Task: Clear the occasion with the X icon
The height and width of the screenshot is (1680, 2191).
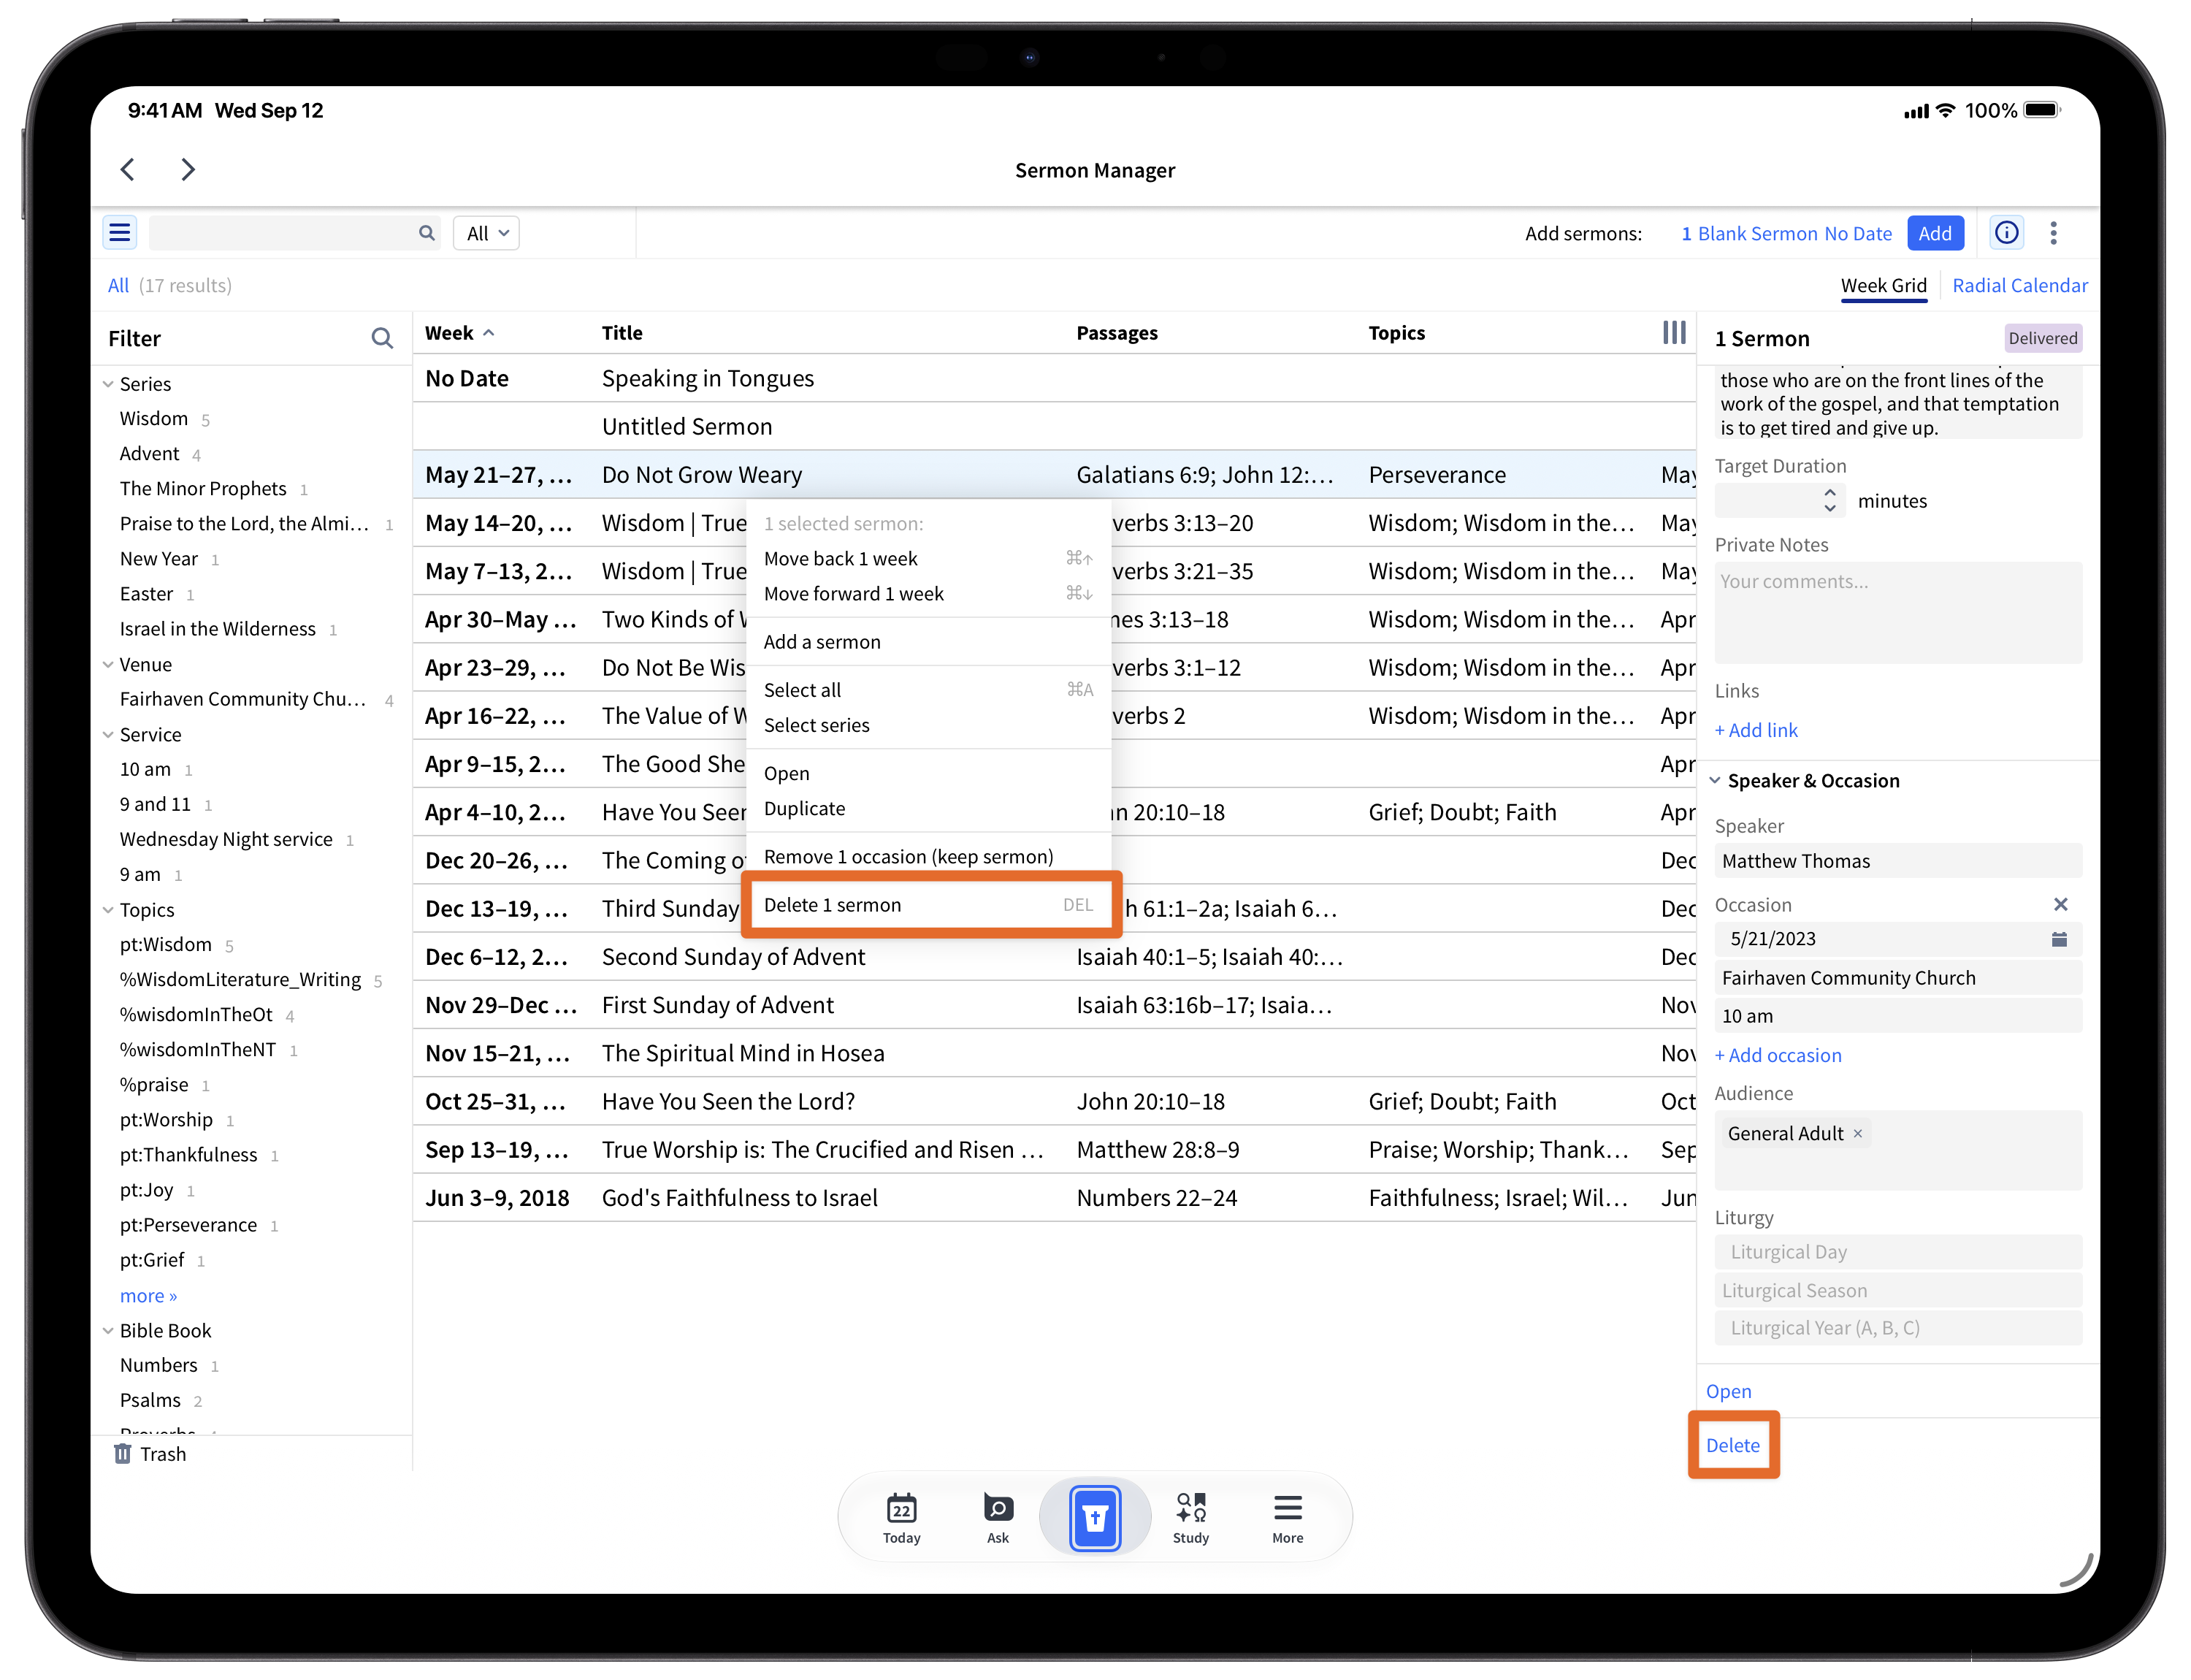Action: (2061, 904)
